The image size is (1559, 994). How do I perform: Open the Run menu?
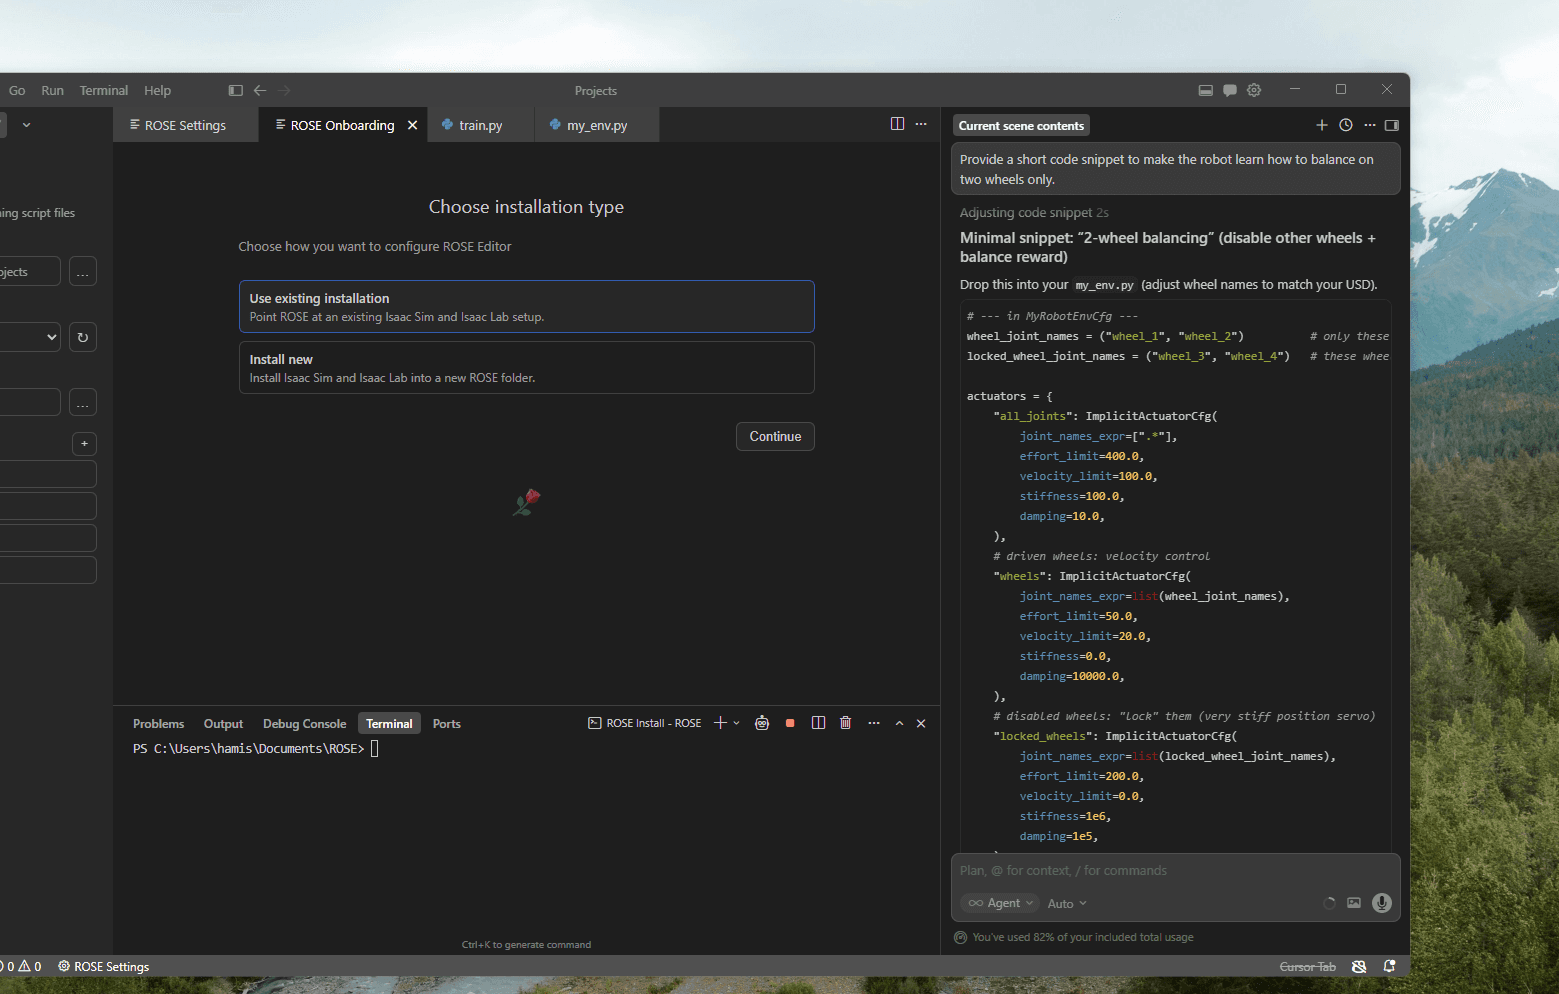(x=52, y=90)
